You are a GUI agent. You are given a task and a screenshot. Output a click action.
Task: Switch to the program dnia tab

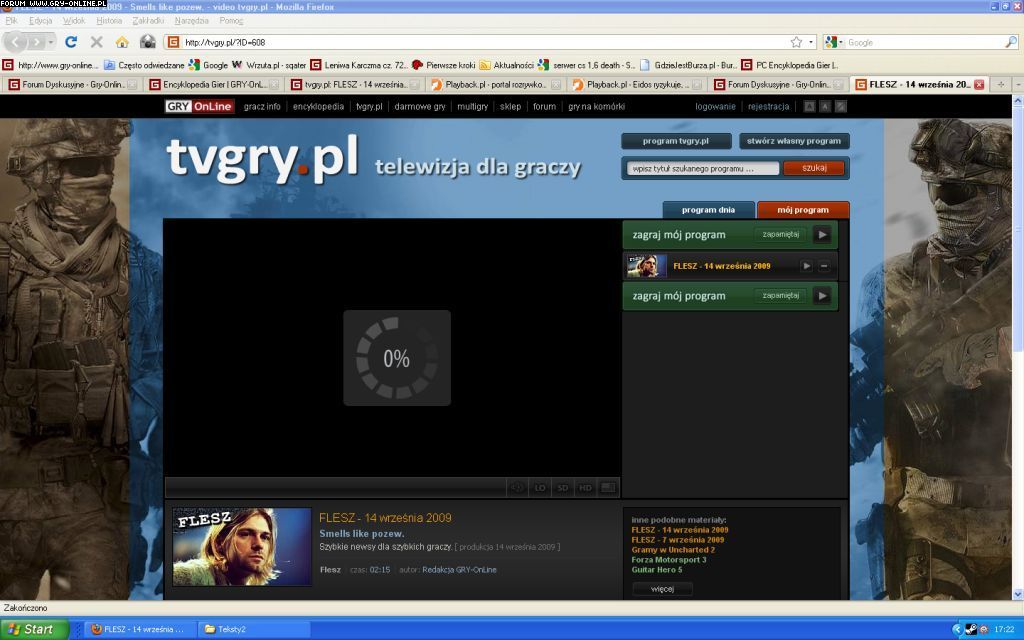pyautogui.click(x=708, y=210)
